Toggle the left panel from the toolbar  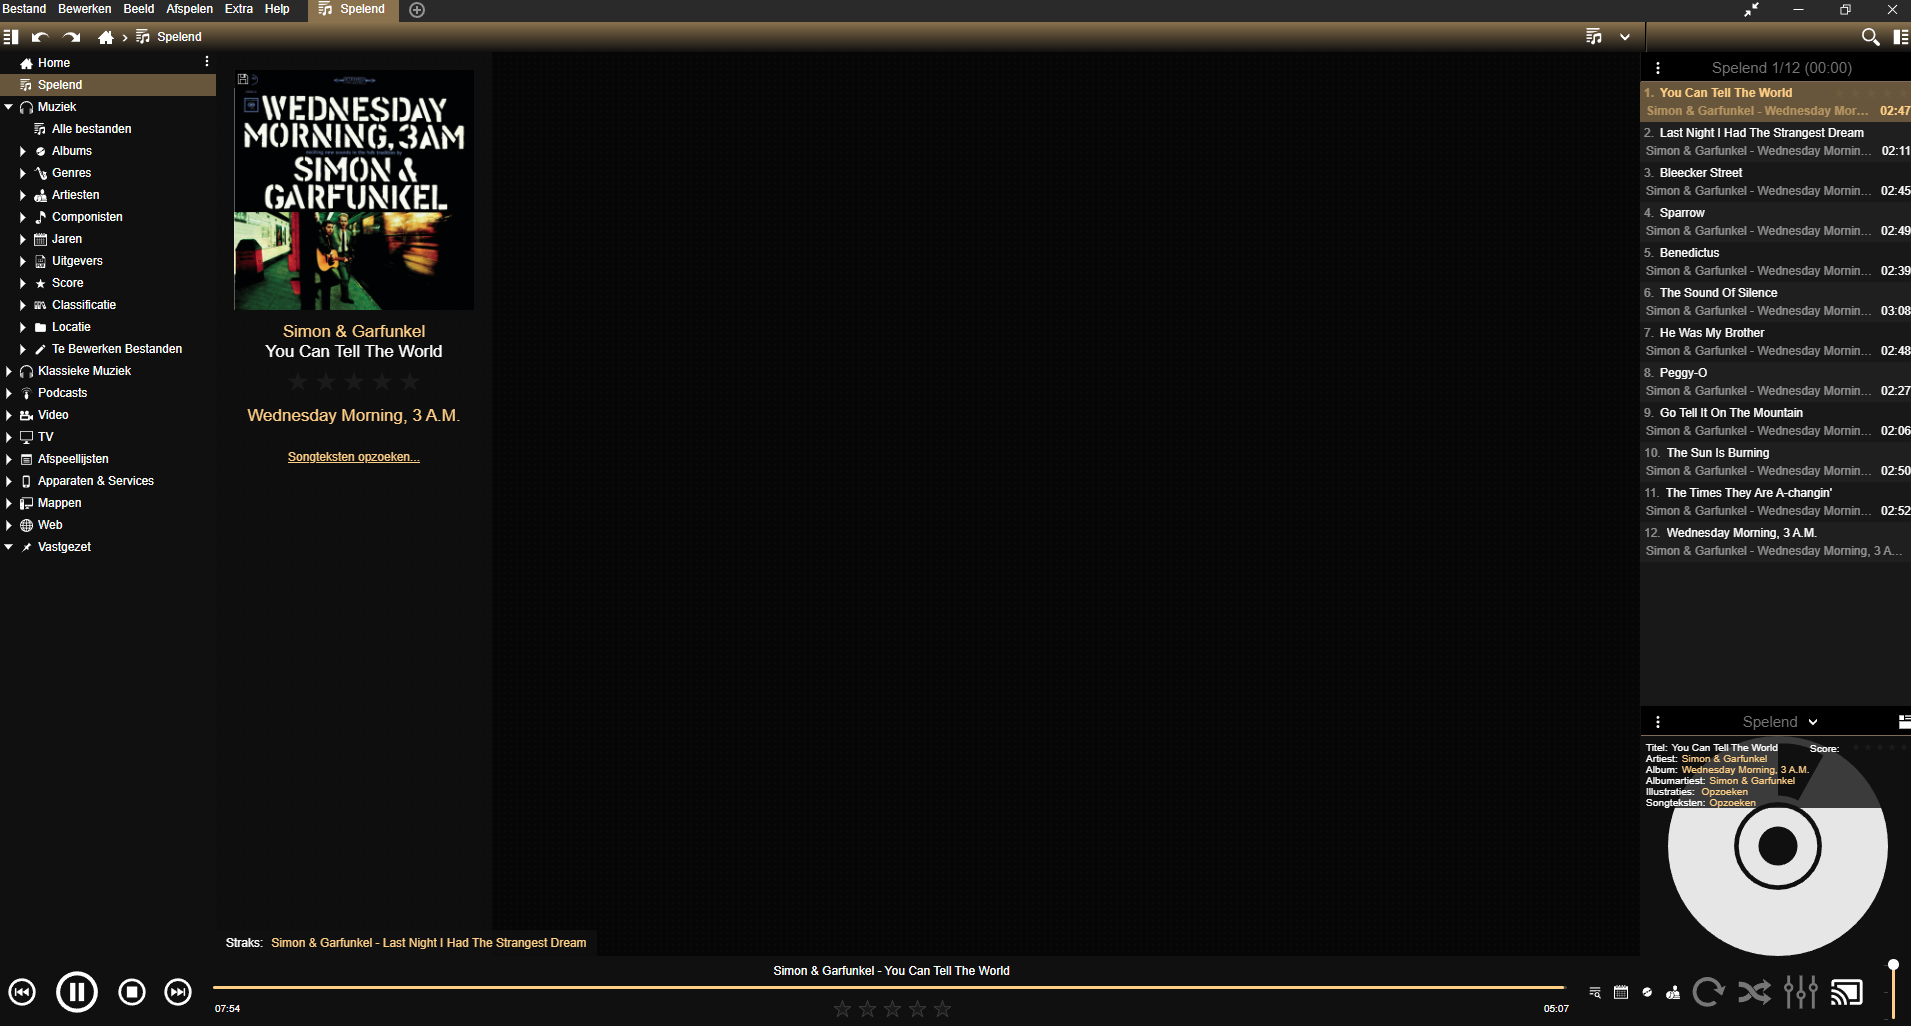[x=11, y=37]
